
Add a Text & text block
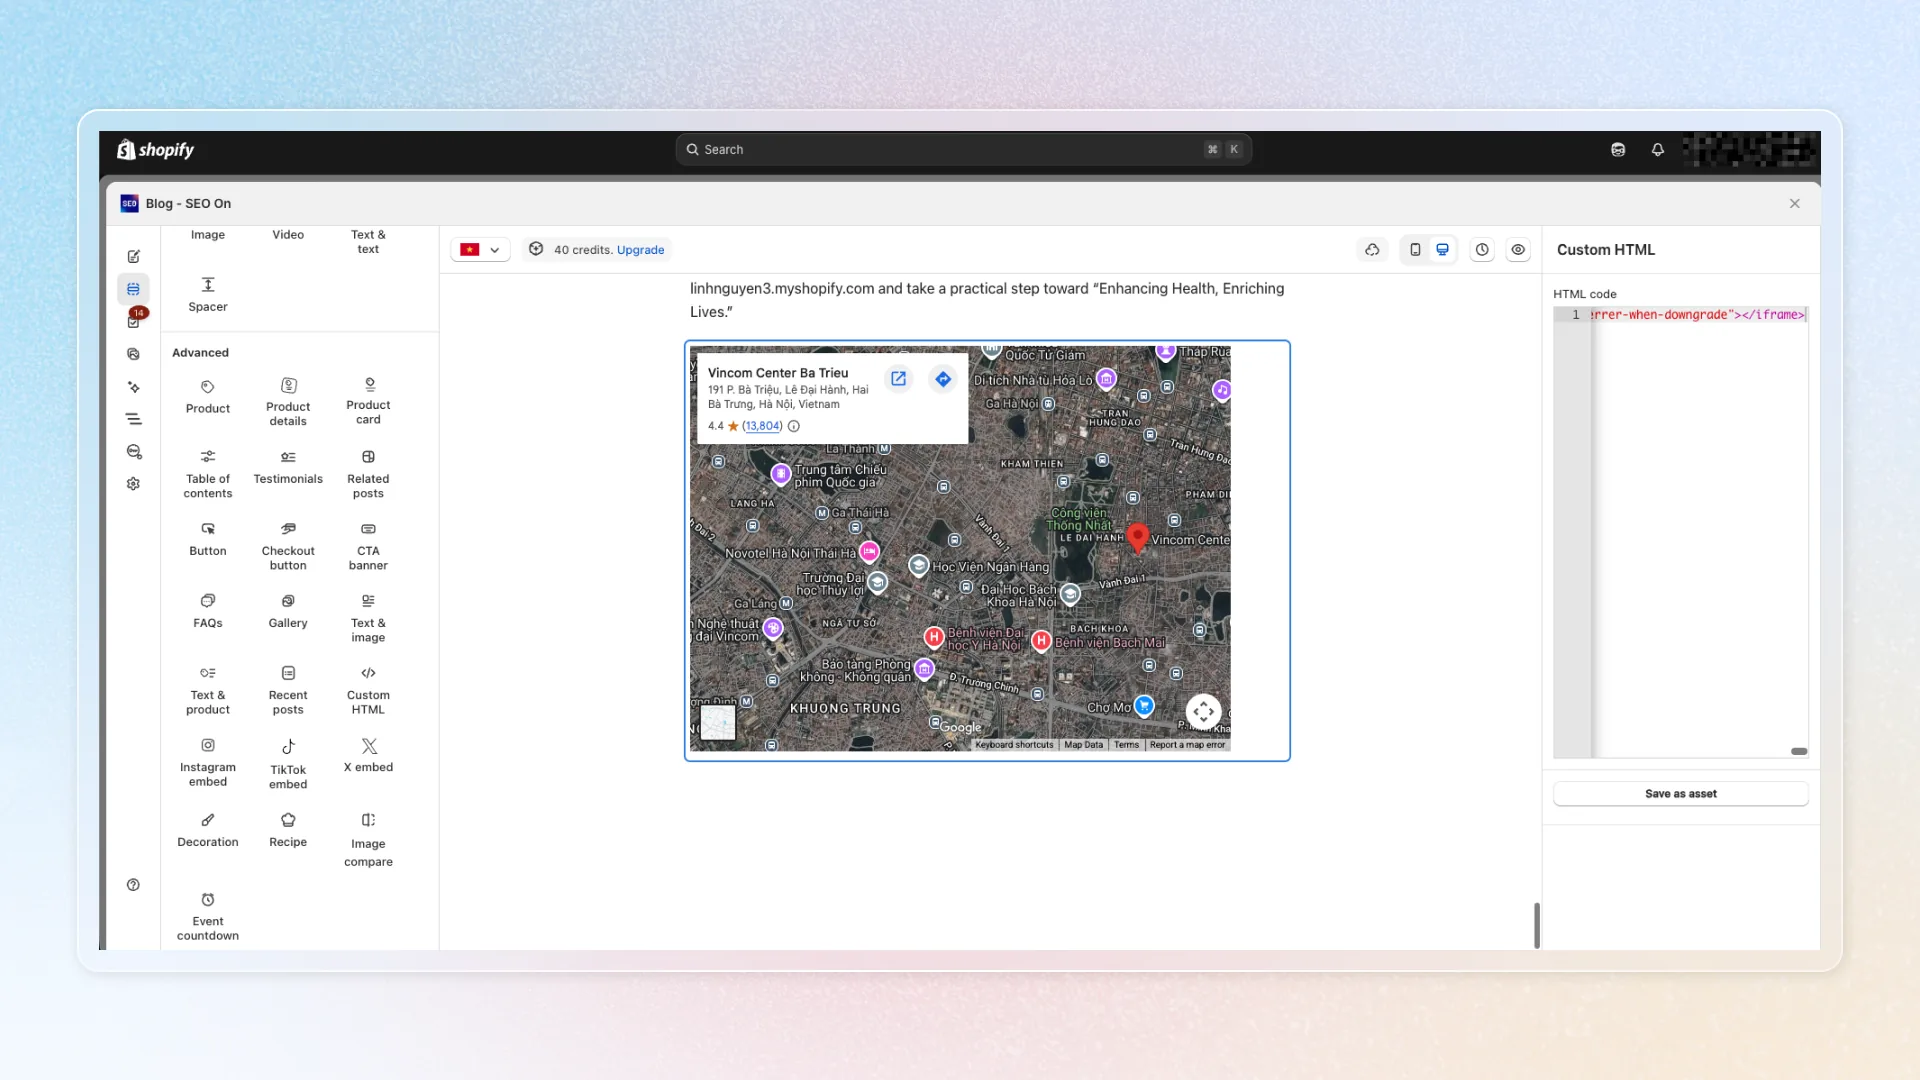(x=368, y=242)
